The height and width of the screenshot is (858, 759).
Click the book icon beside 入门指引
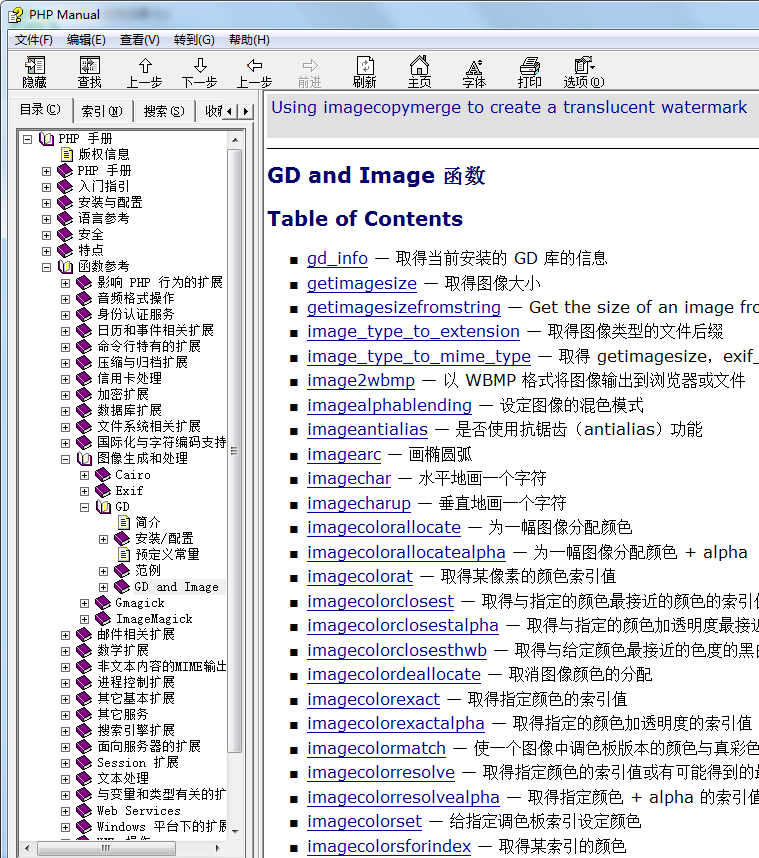65,187
